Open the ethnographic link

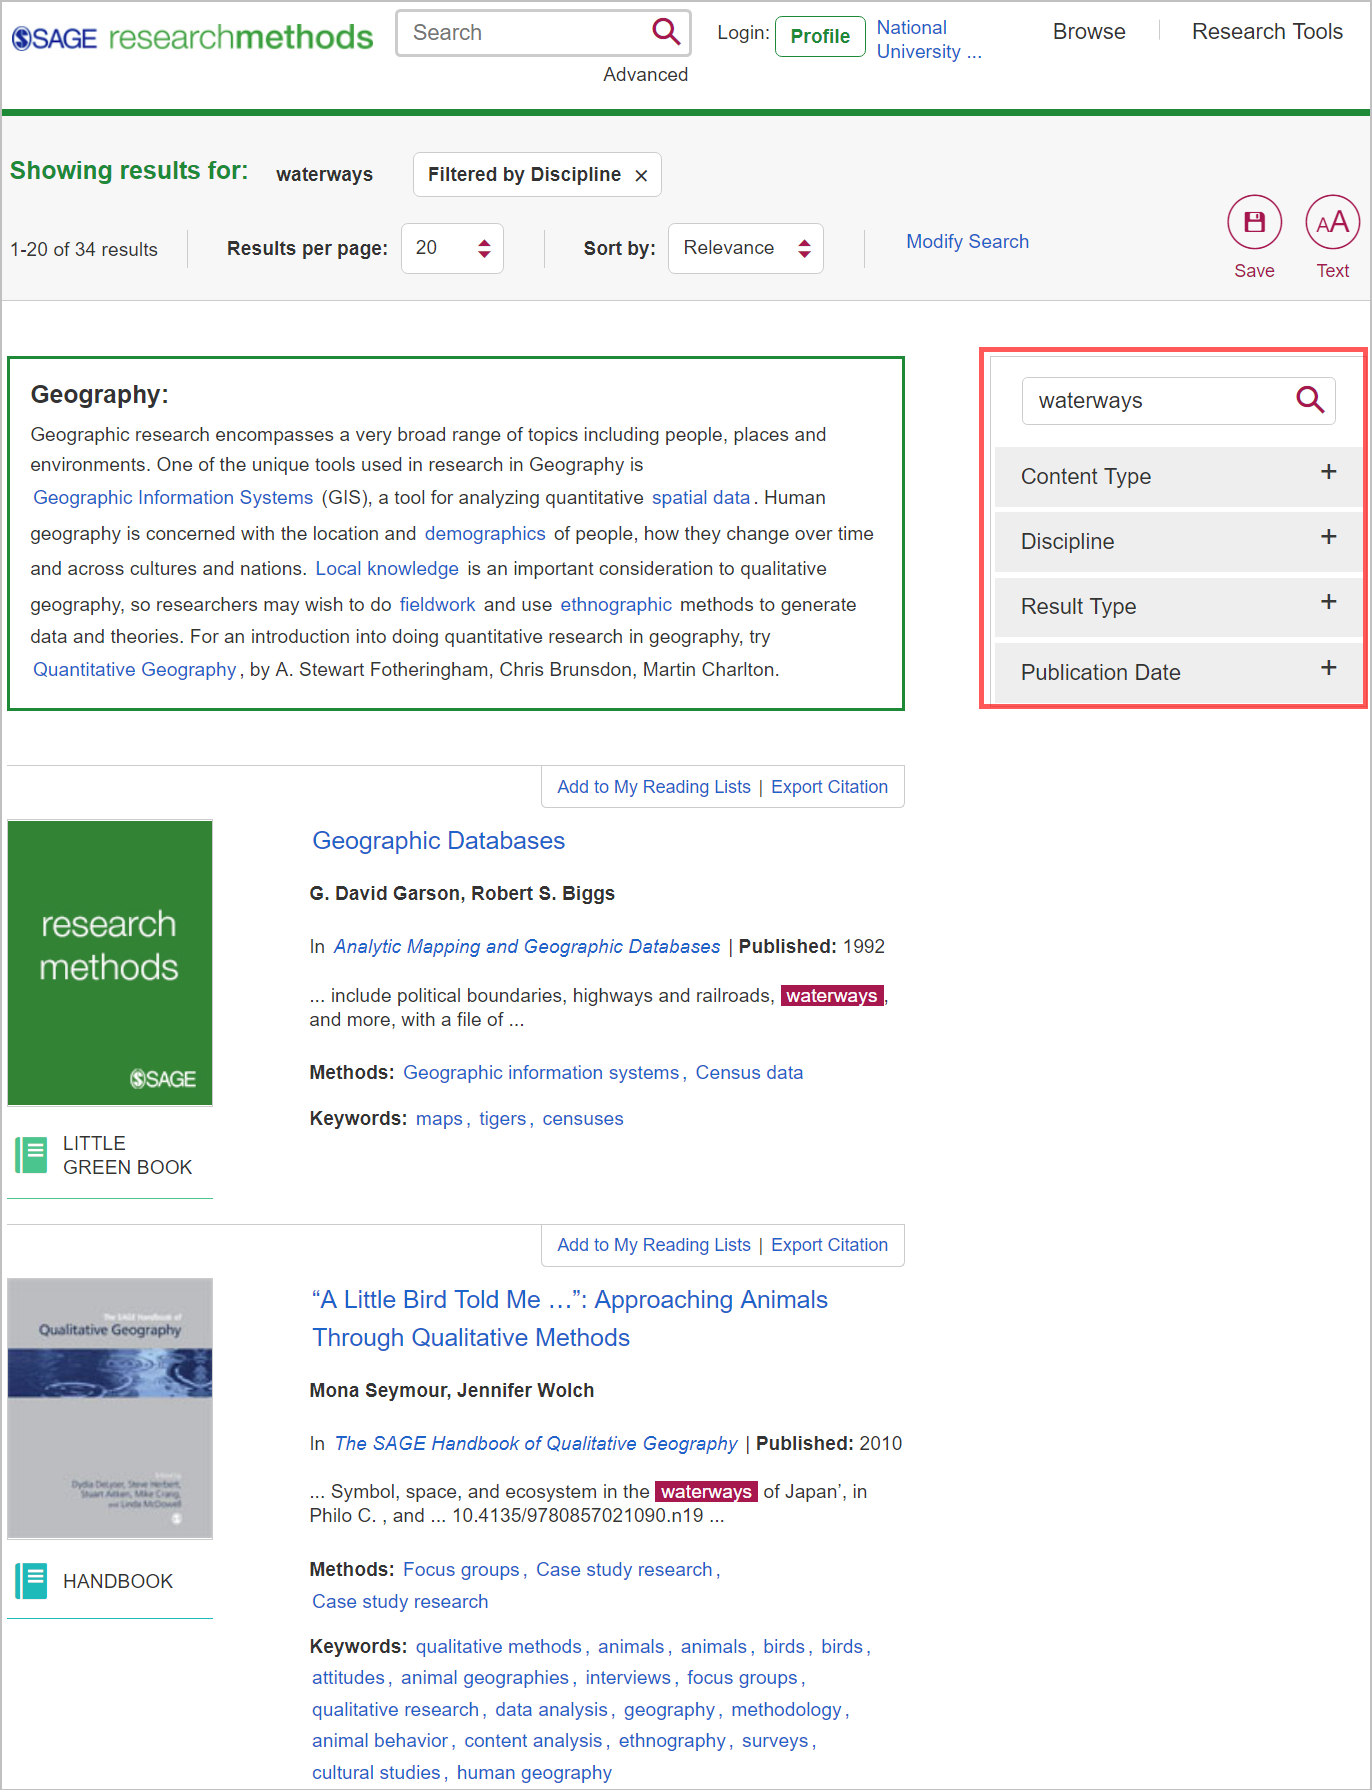[616, 604]
